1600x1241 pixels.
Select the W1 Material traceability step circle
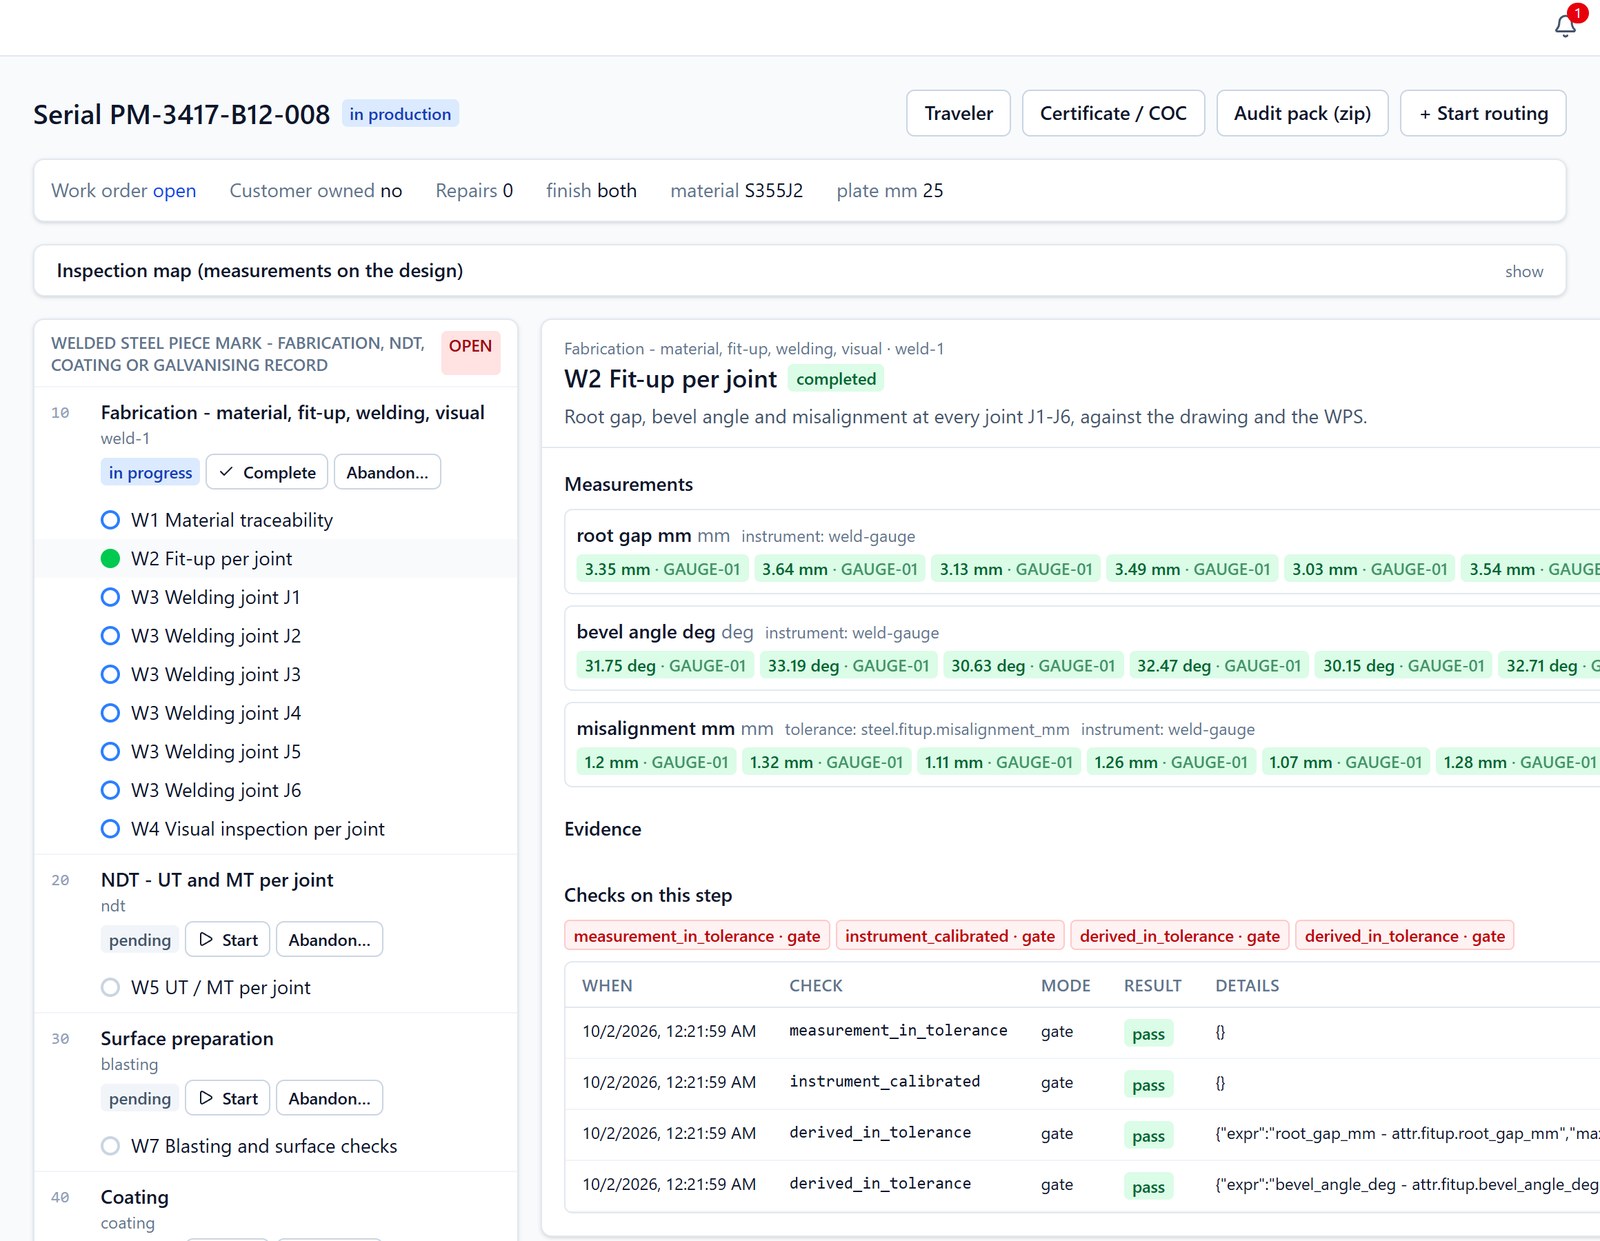110,520
